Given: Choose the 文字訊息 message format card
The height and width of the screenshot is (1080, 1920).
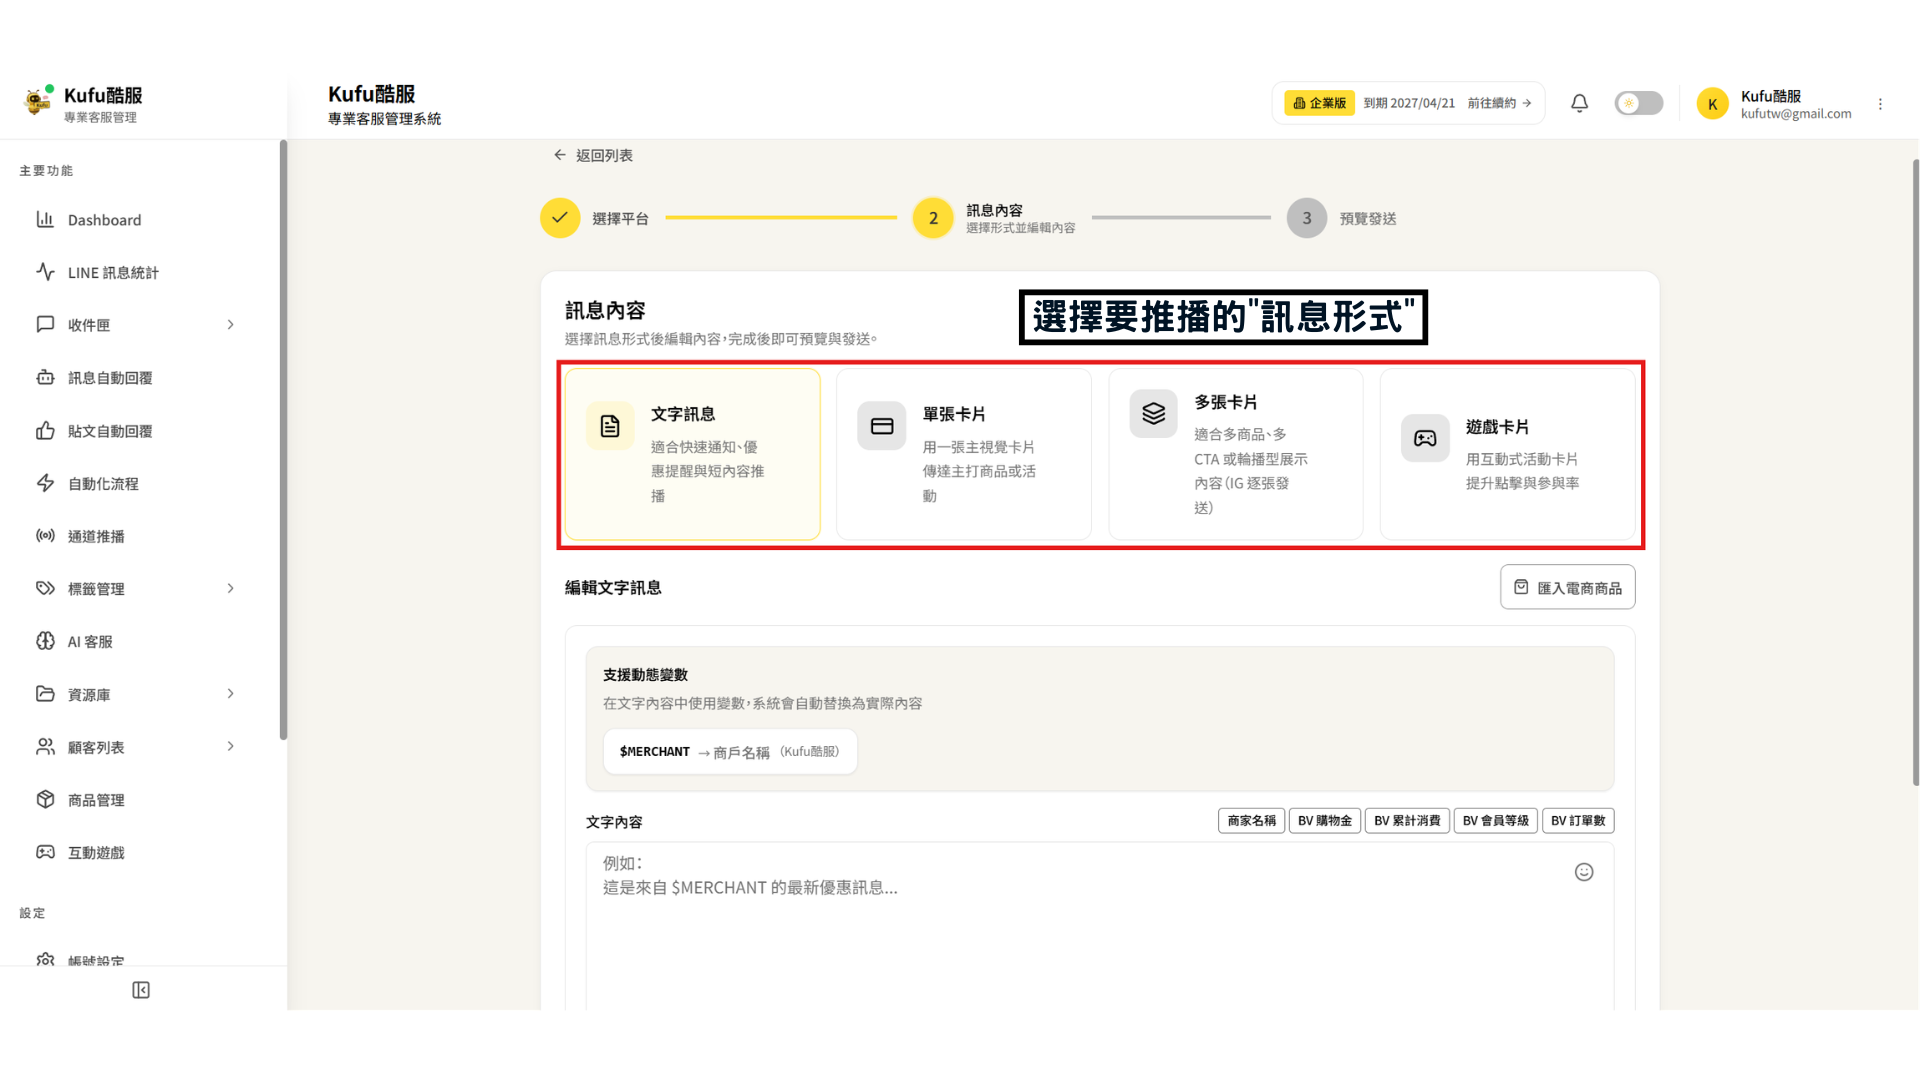Looking at the screenshot, I should [692, 454].
